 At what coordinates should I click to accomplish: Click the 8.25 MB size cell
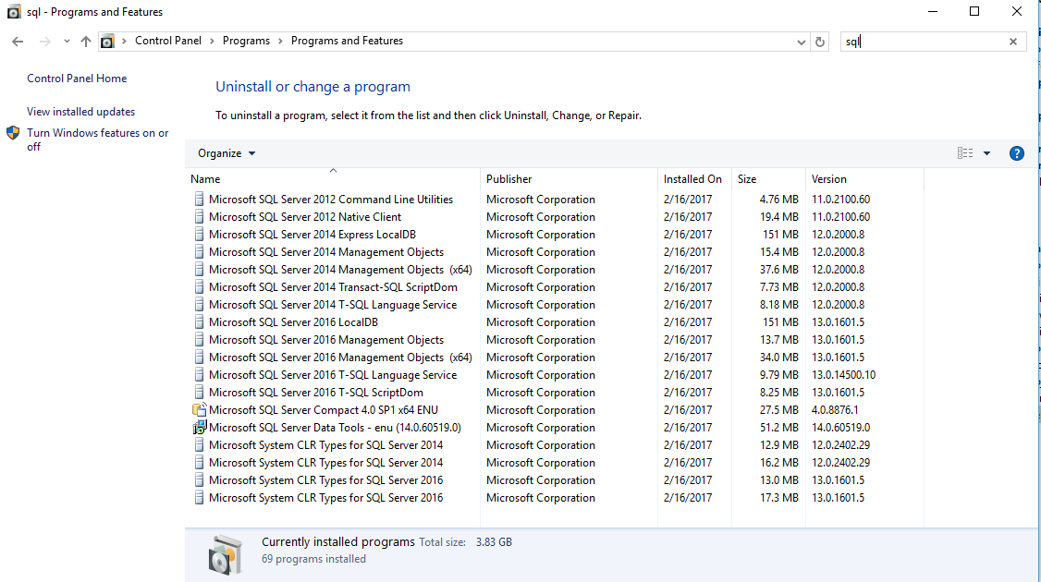[779, 392]
